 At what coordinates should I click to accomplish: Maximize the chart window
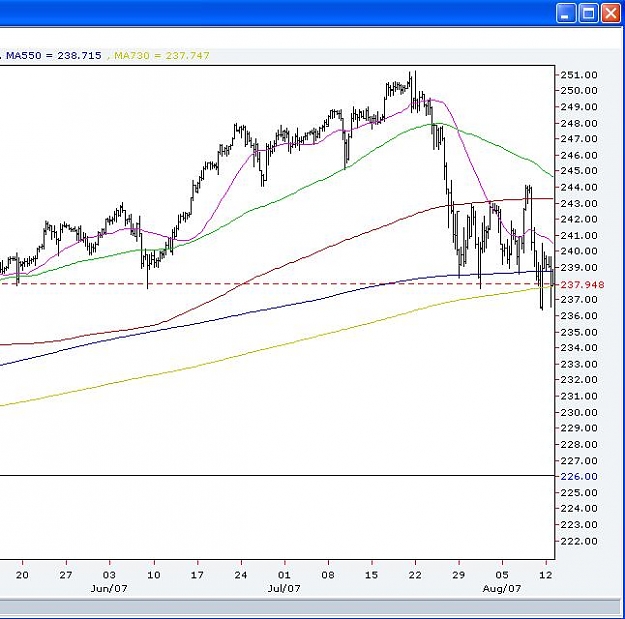coord(588,13)
